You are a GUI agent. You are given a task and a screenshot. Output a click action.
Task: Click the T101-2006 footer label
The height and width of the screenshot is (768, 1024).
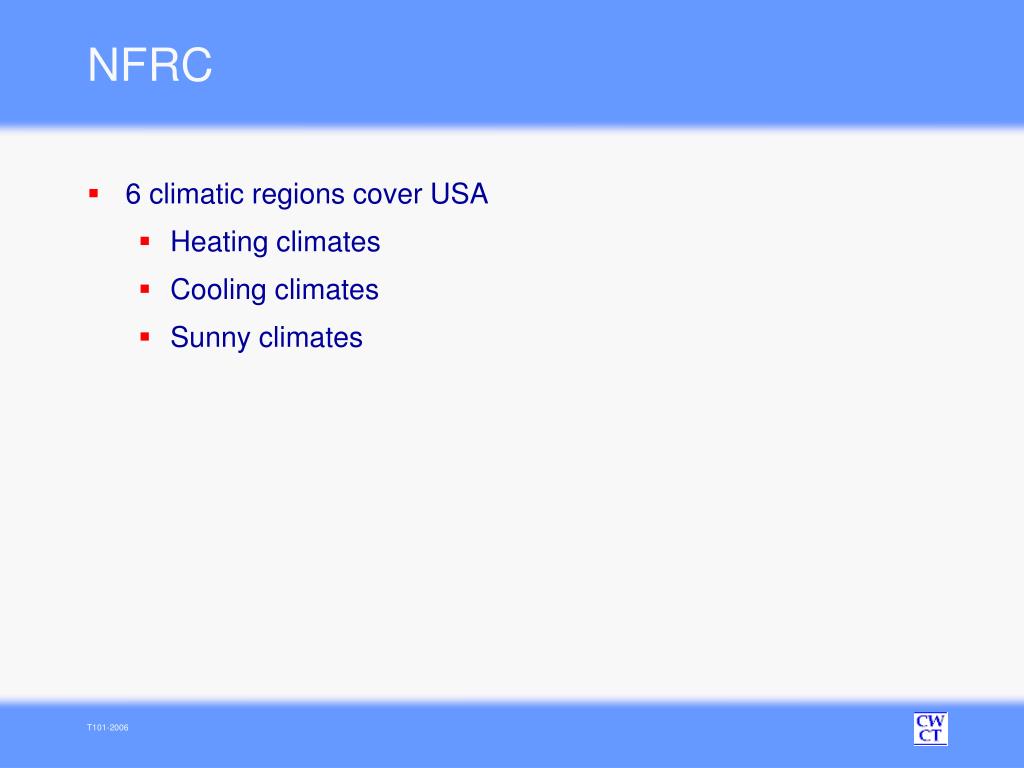[x=108, y=728]
